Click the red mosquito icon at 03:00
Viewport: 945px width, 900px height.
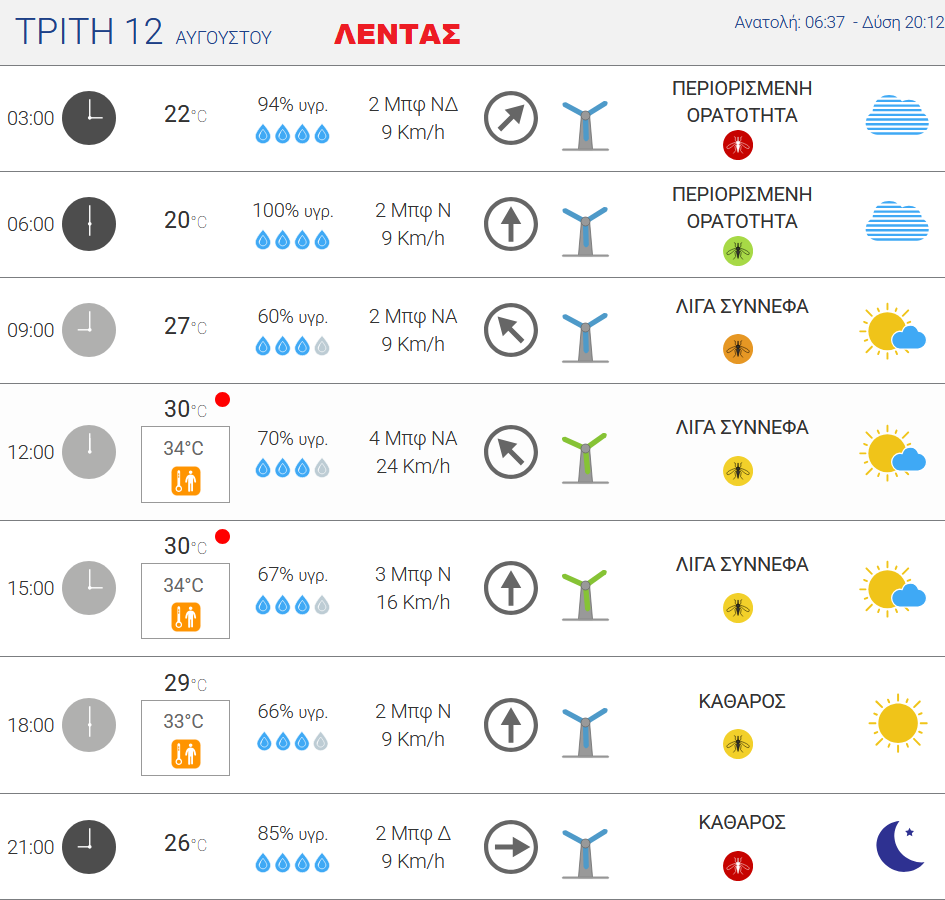click(738, 145)
